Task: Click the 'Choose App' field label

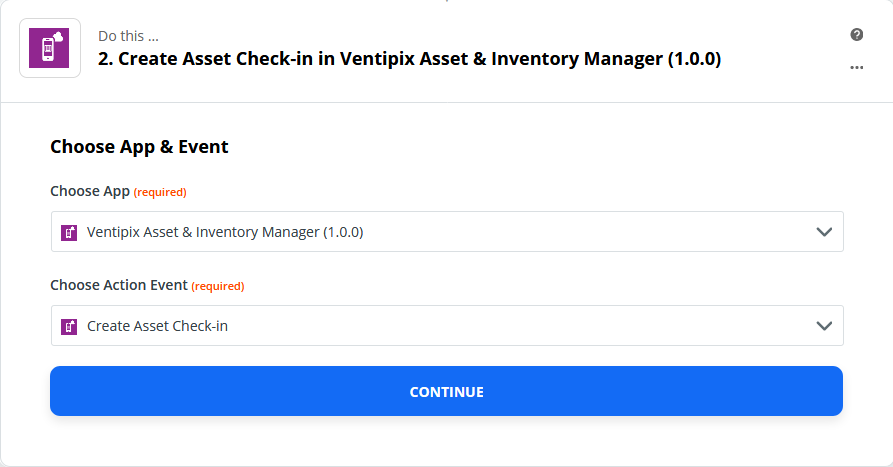Action: 90,191
